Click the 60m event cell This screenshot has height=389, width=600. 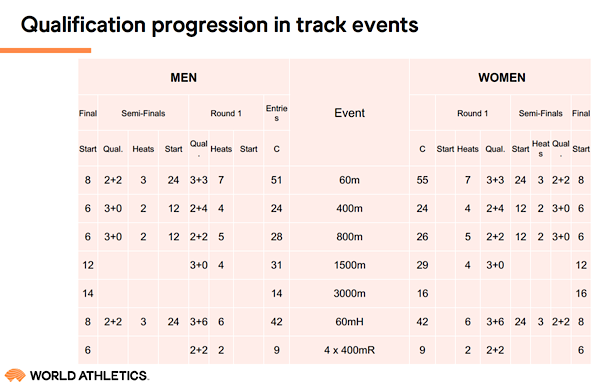(x=349, y=180)
